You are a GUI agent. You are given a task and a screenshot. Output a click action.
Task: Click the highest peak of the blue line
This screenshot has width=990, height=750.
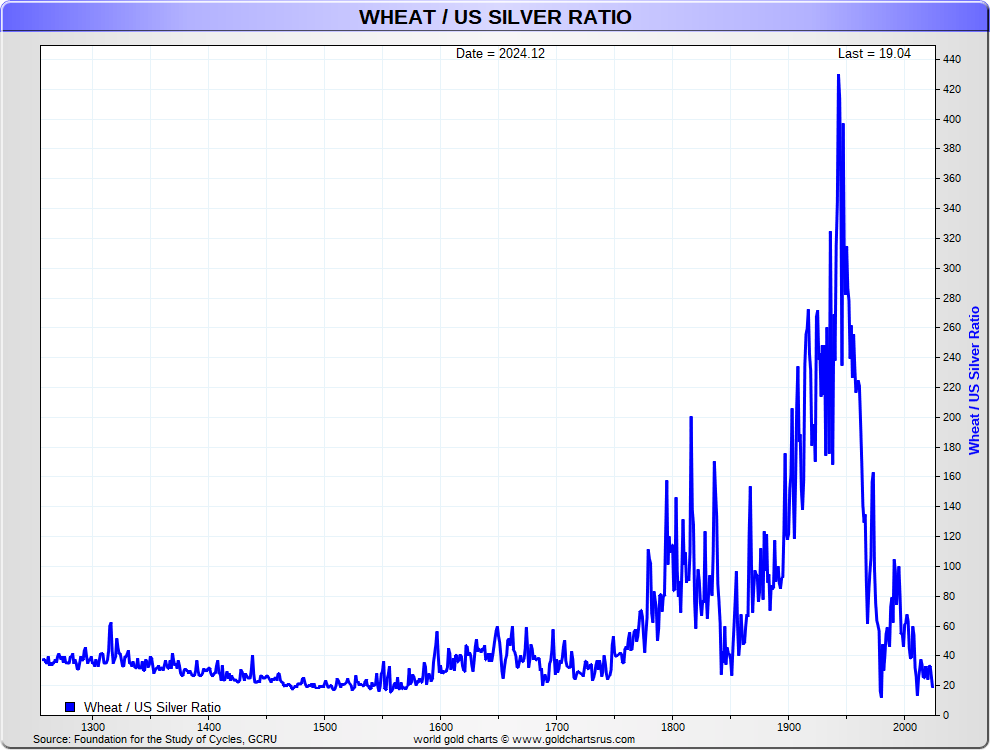(x=838, y=76)
